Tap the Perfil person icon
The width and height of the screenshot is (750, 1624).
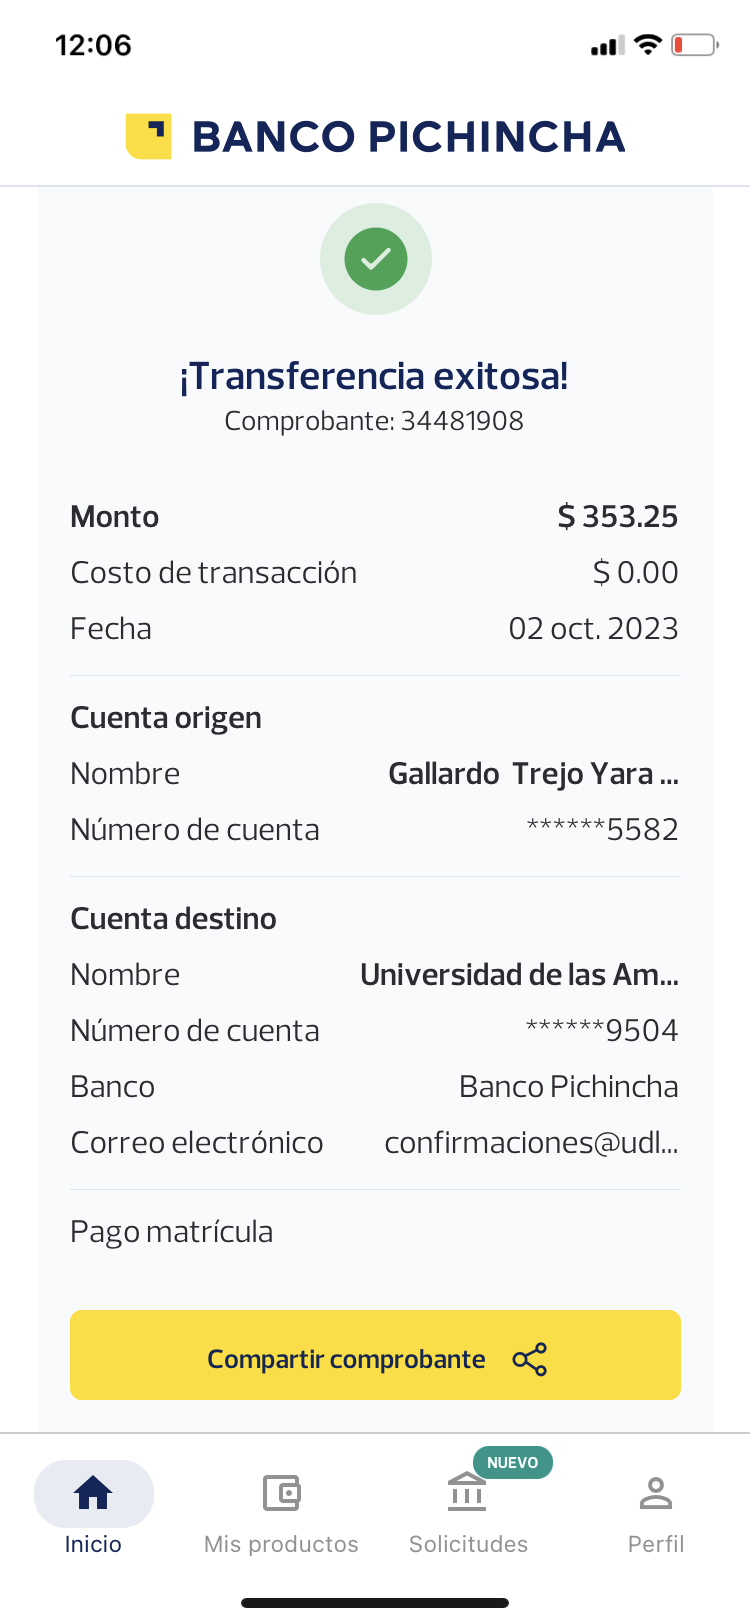pyautogui.click(x=656, y=1493)
